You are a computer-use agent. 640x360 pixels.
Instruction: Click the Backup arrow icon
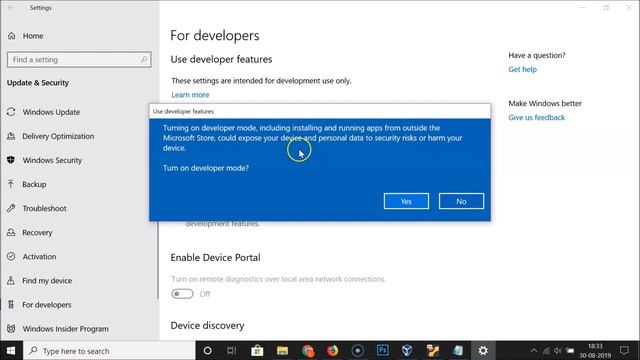[11, 184]
